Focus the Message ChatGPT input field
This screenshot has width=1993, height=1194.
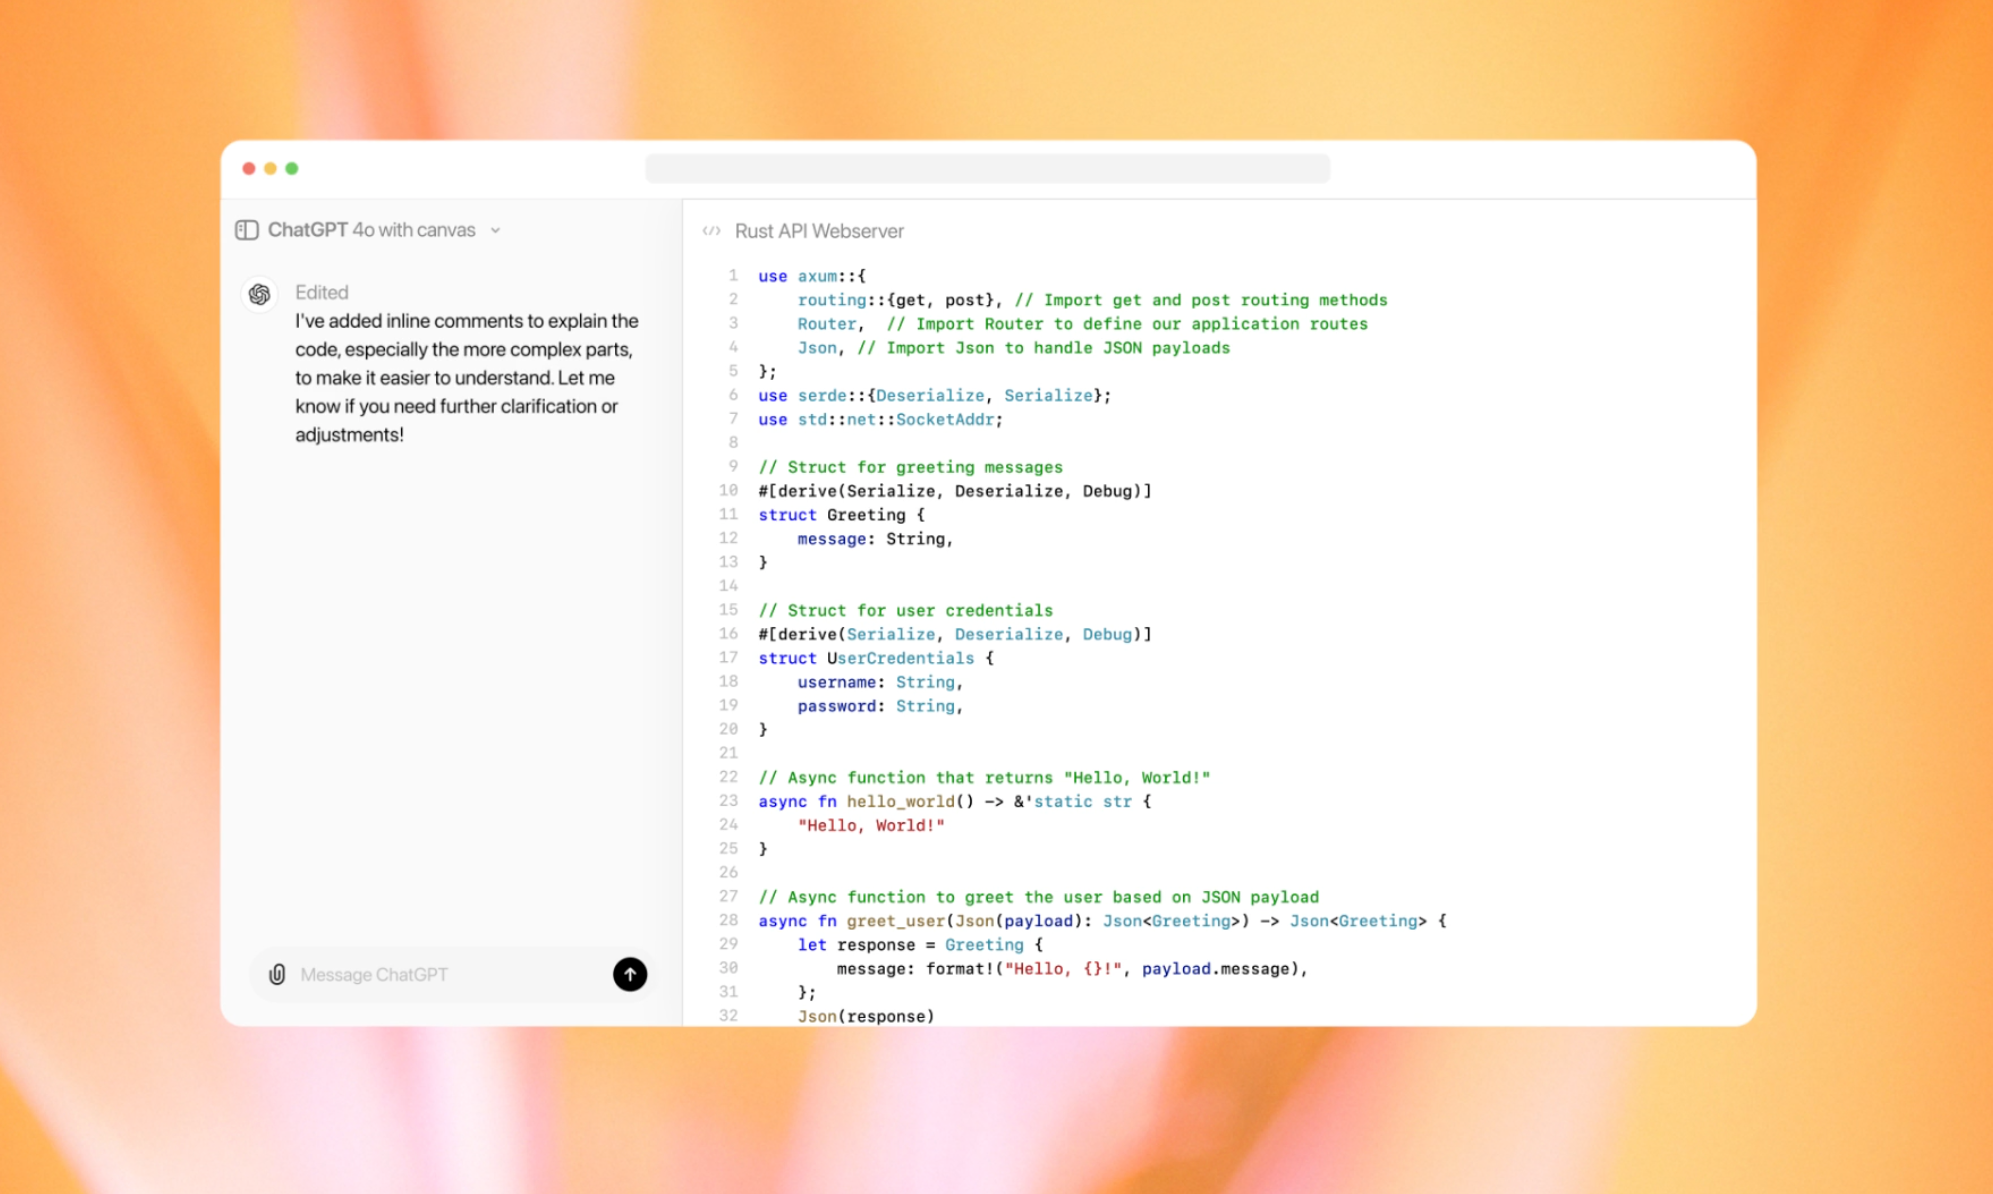coord(430,974)
